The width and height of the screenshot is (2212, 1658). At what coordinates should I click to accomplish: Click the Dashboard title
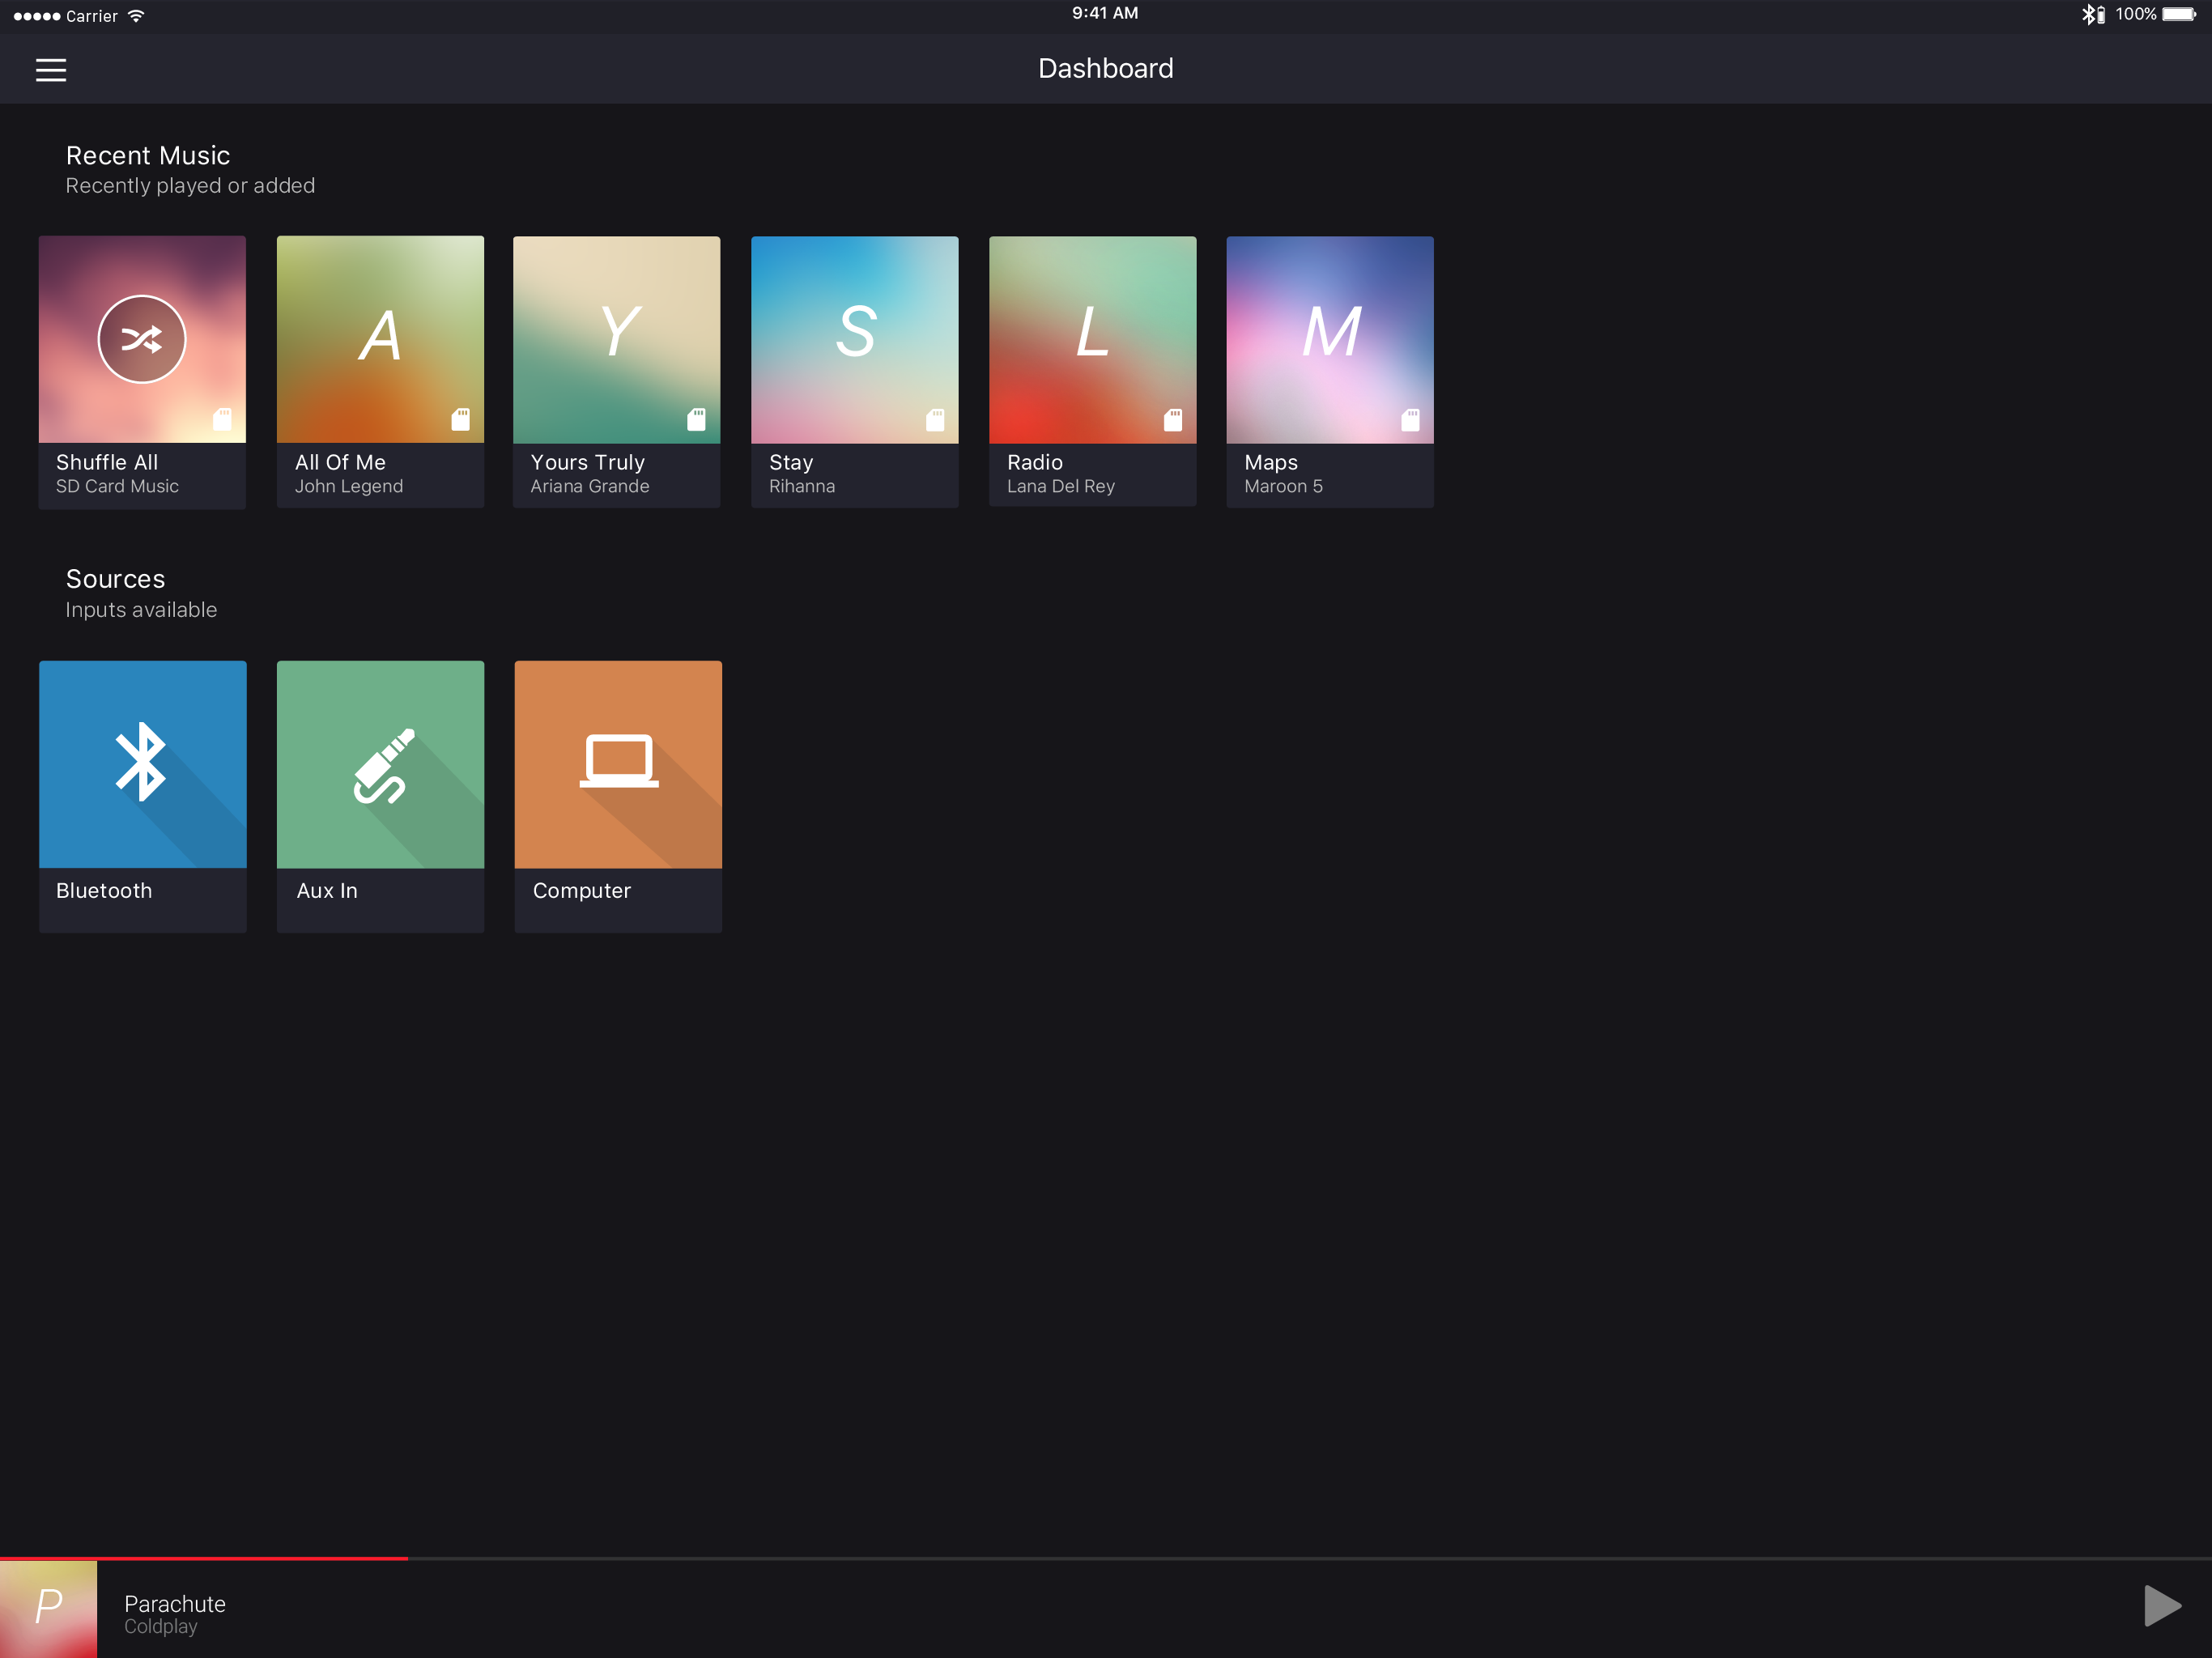pyautogui.click(x=1105, y=68)
